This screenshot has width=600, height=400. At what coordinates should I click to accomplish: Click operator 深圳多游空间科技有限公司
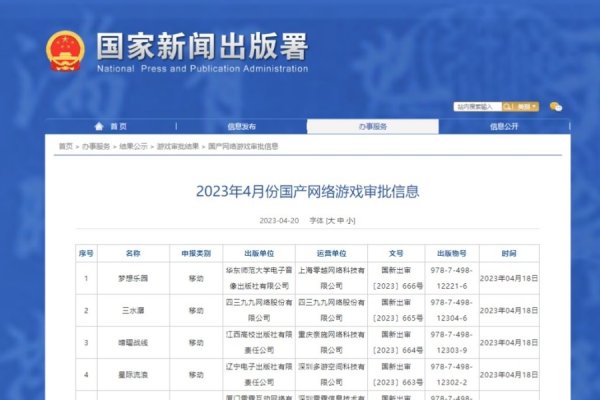[x=331, y=375]
